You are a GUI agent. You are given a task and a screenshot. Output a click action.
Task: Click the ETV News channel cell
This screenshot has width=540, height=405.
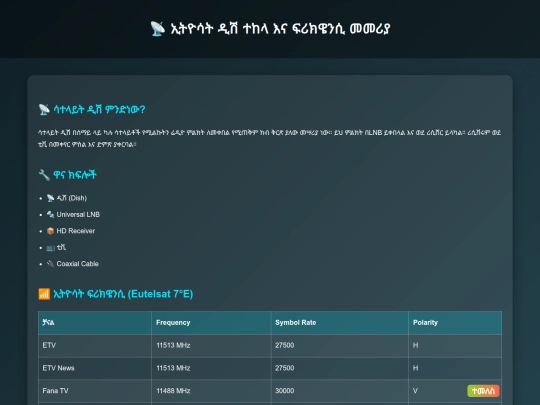tap(95, 368)
